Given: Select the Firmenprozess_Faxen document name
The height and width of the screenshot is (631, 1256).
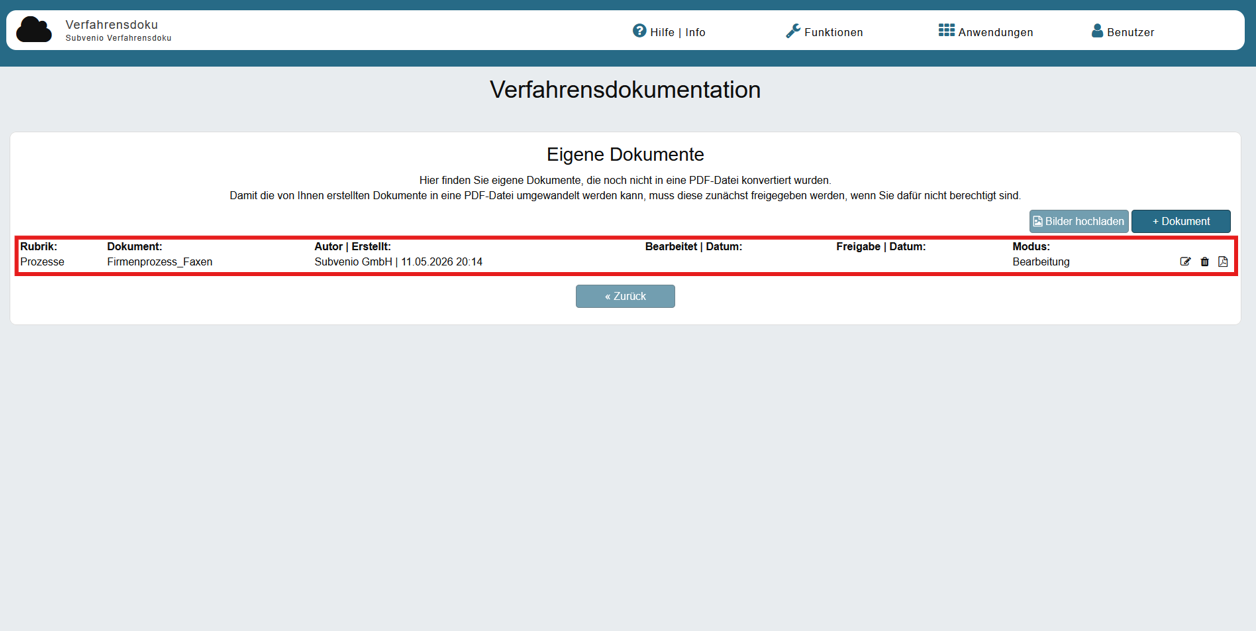Looking at the screenshot, I should pos(160,262).
